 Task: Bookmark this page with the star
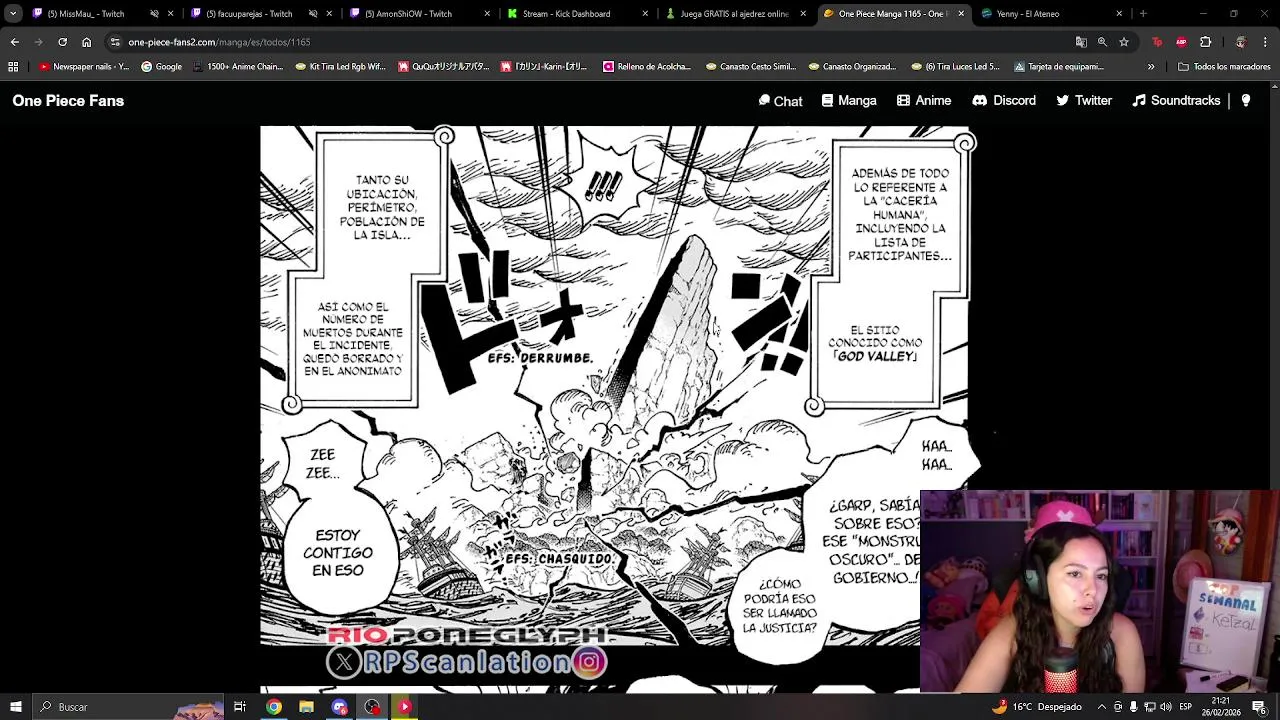pos(1124,42)
